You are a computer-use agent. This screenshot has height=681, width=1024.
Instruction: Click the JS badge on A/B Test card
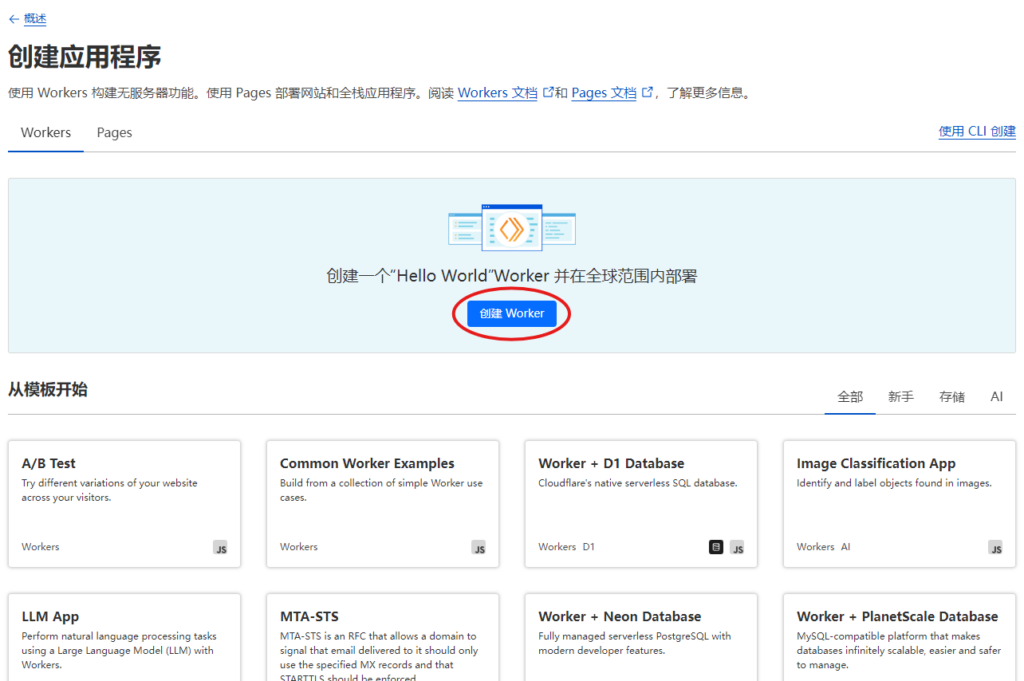[x=221, y=548]
